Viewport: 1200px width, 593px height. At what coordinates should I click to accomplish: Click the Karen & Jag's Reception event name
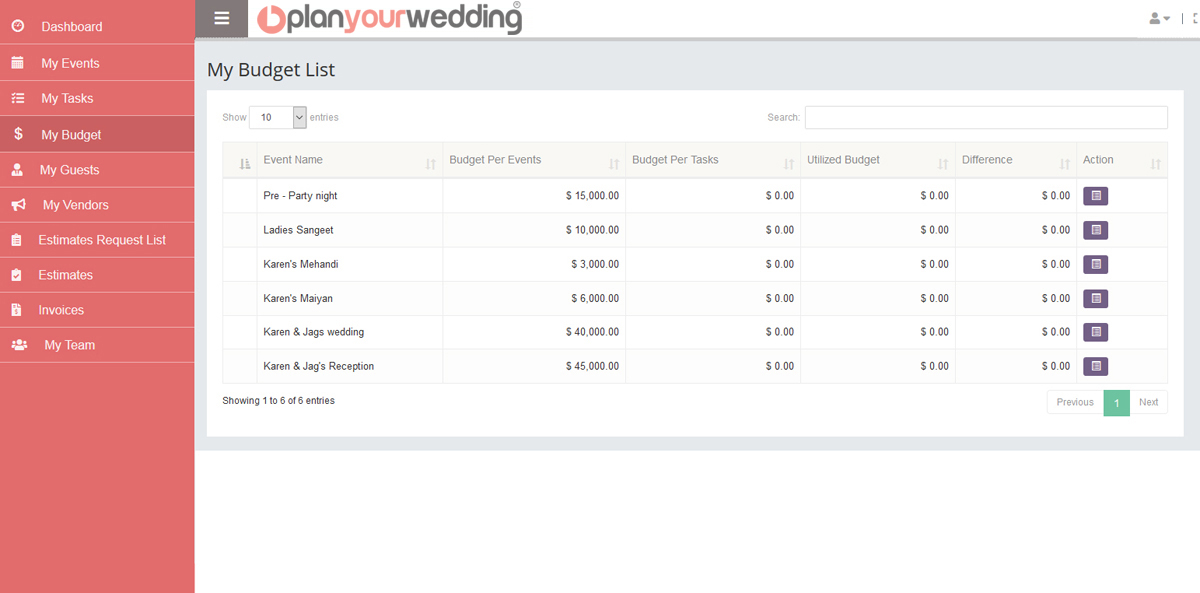coord(318,366)
